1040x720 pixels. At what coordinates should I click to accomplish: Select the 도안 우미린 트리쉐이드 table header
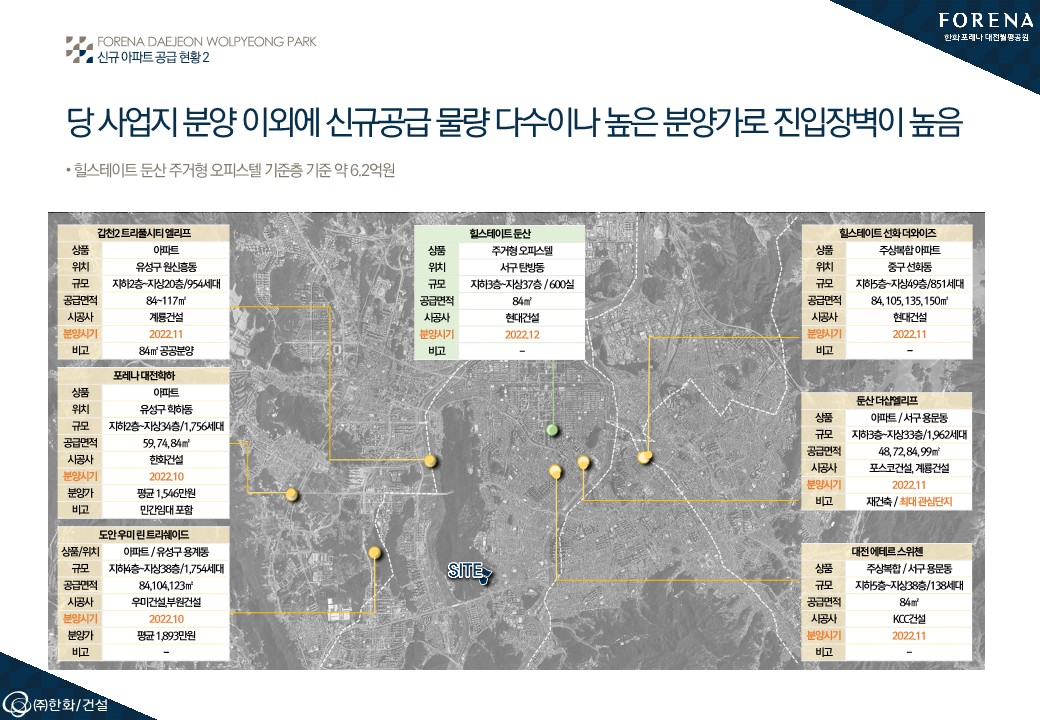pos(143,534)
